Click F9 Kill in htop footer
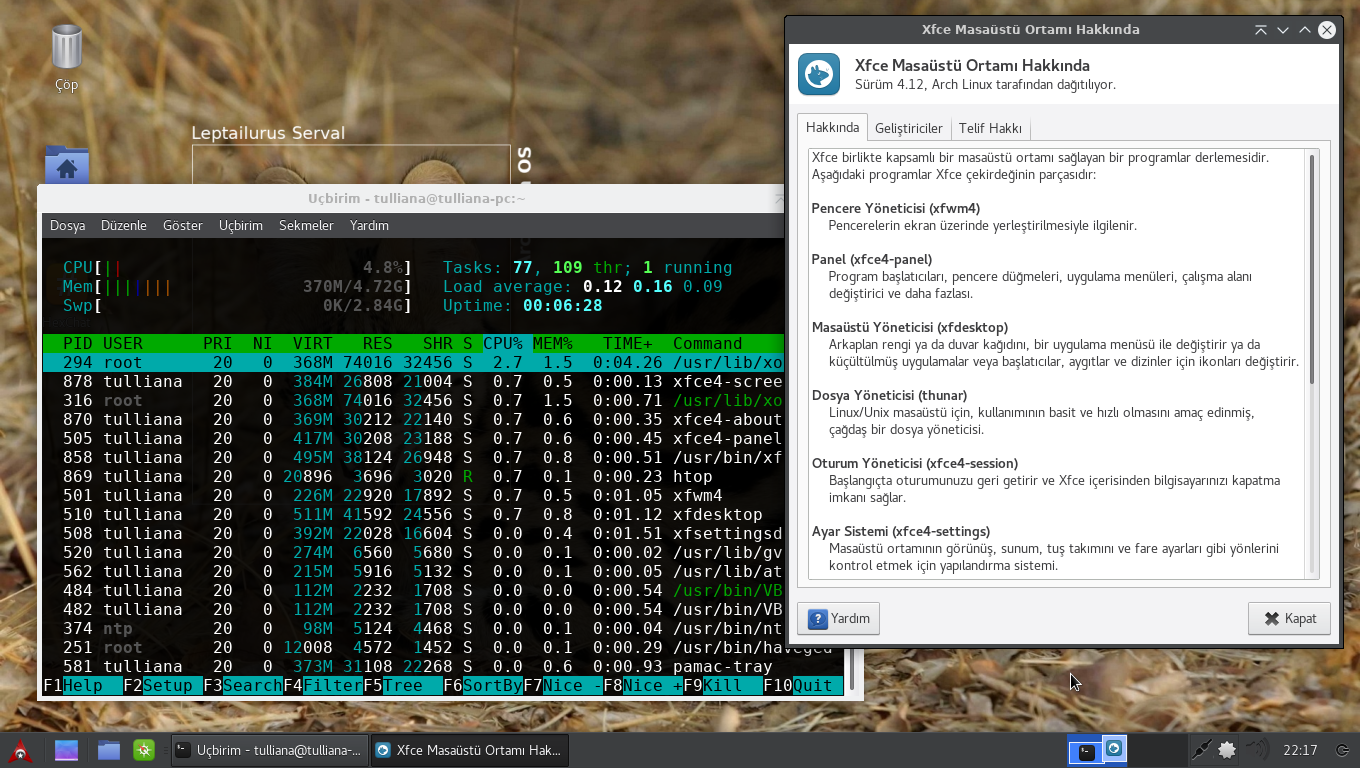Image resolution: width=1360 pixels, height=768 pixels. pos(723,685)
